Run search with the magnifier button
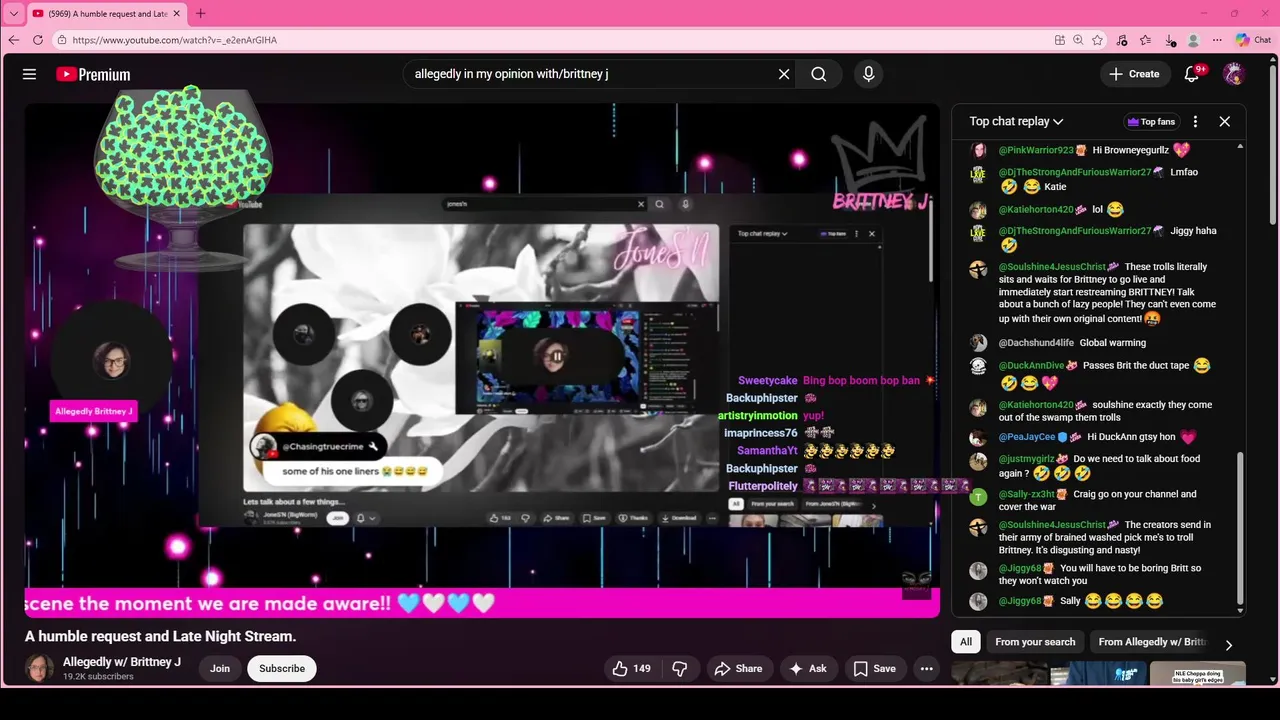 pyautogui.click(x=819, y=74)
